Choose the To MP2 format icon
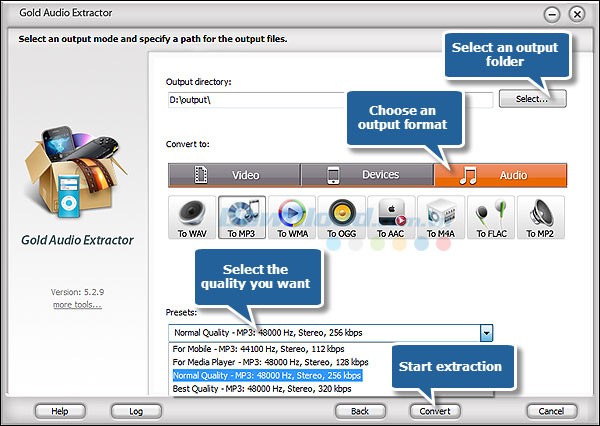 coord(541,217)
